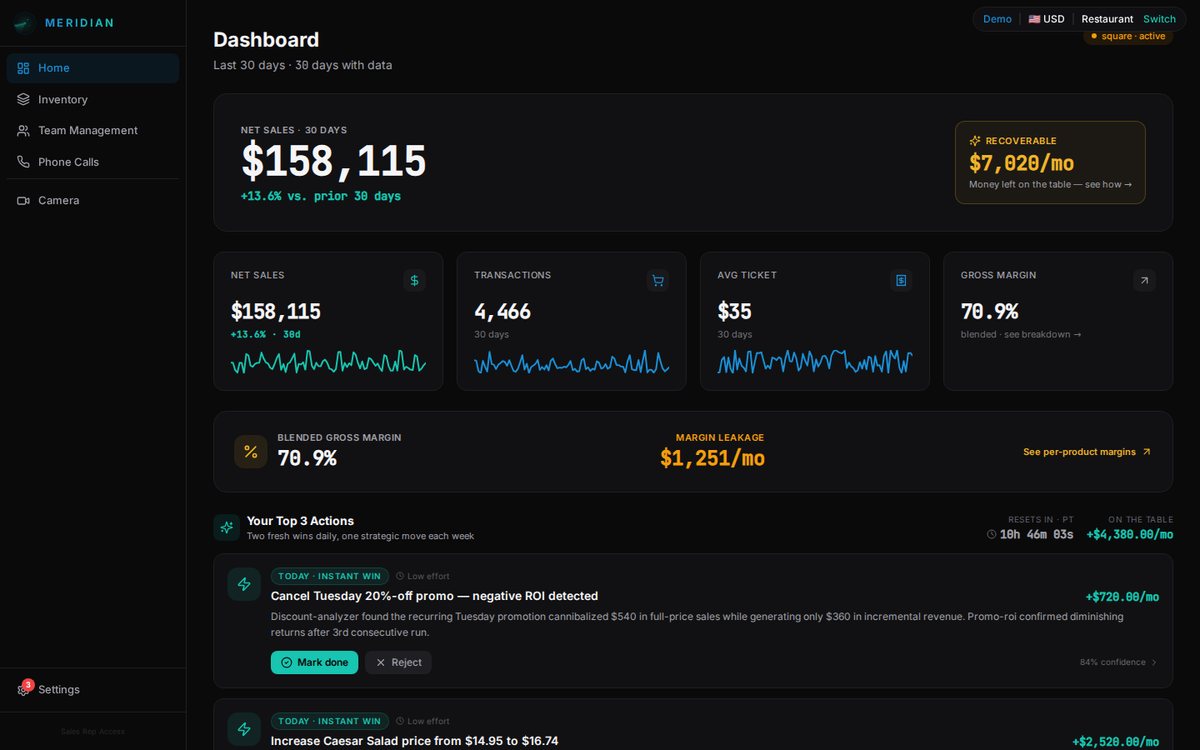Click the clock icon beside reset countdown
Screen dimensions: 1200x750
pyautogui.click(x=992, y=534)
